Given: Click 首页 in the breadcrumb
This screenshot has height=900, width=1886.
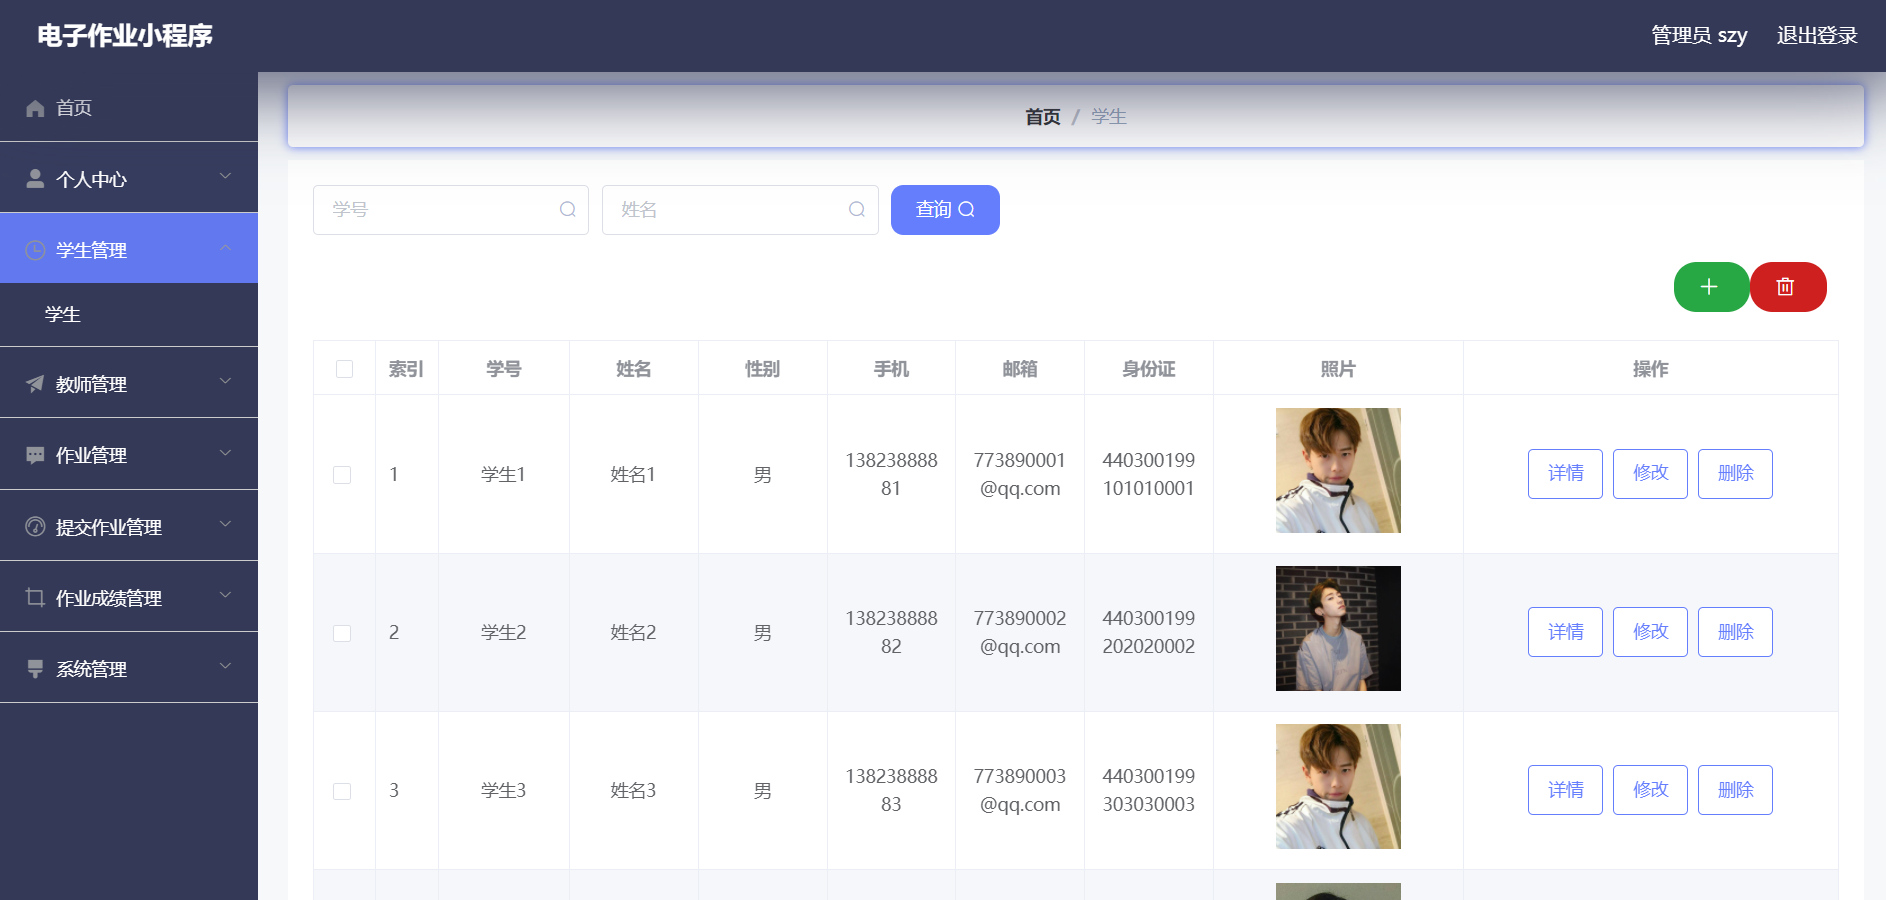Looking at the screenshot, I should 1043,117.
